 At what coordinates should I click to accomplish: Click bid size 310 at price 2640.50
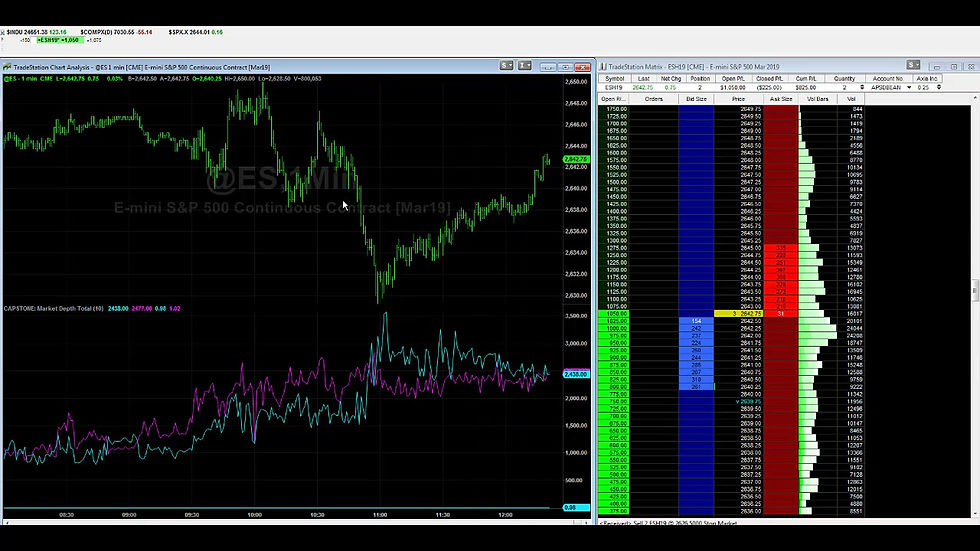[696, 380]
